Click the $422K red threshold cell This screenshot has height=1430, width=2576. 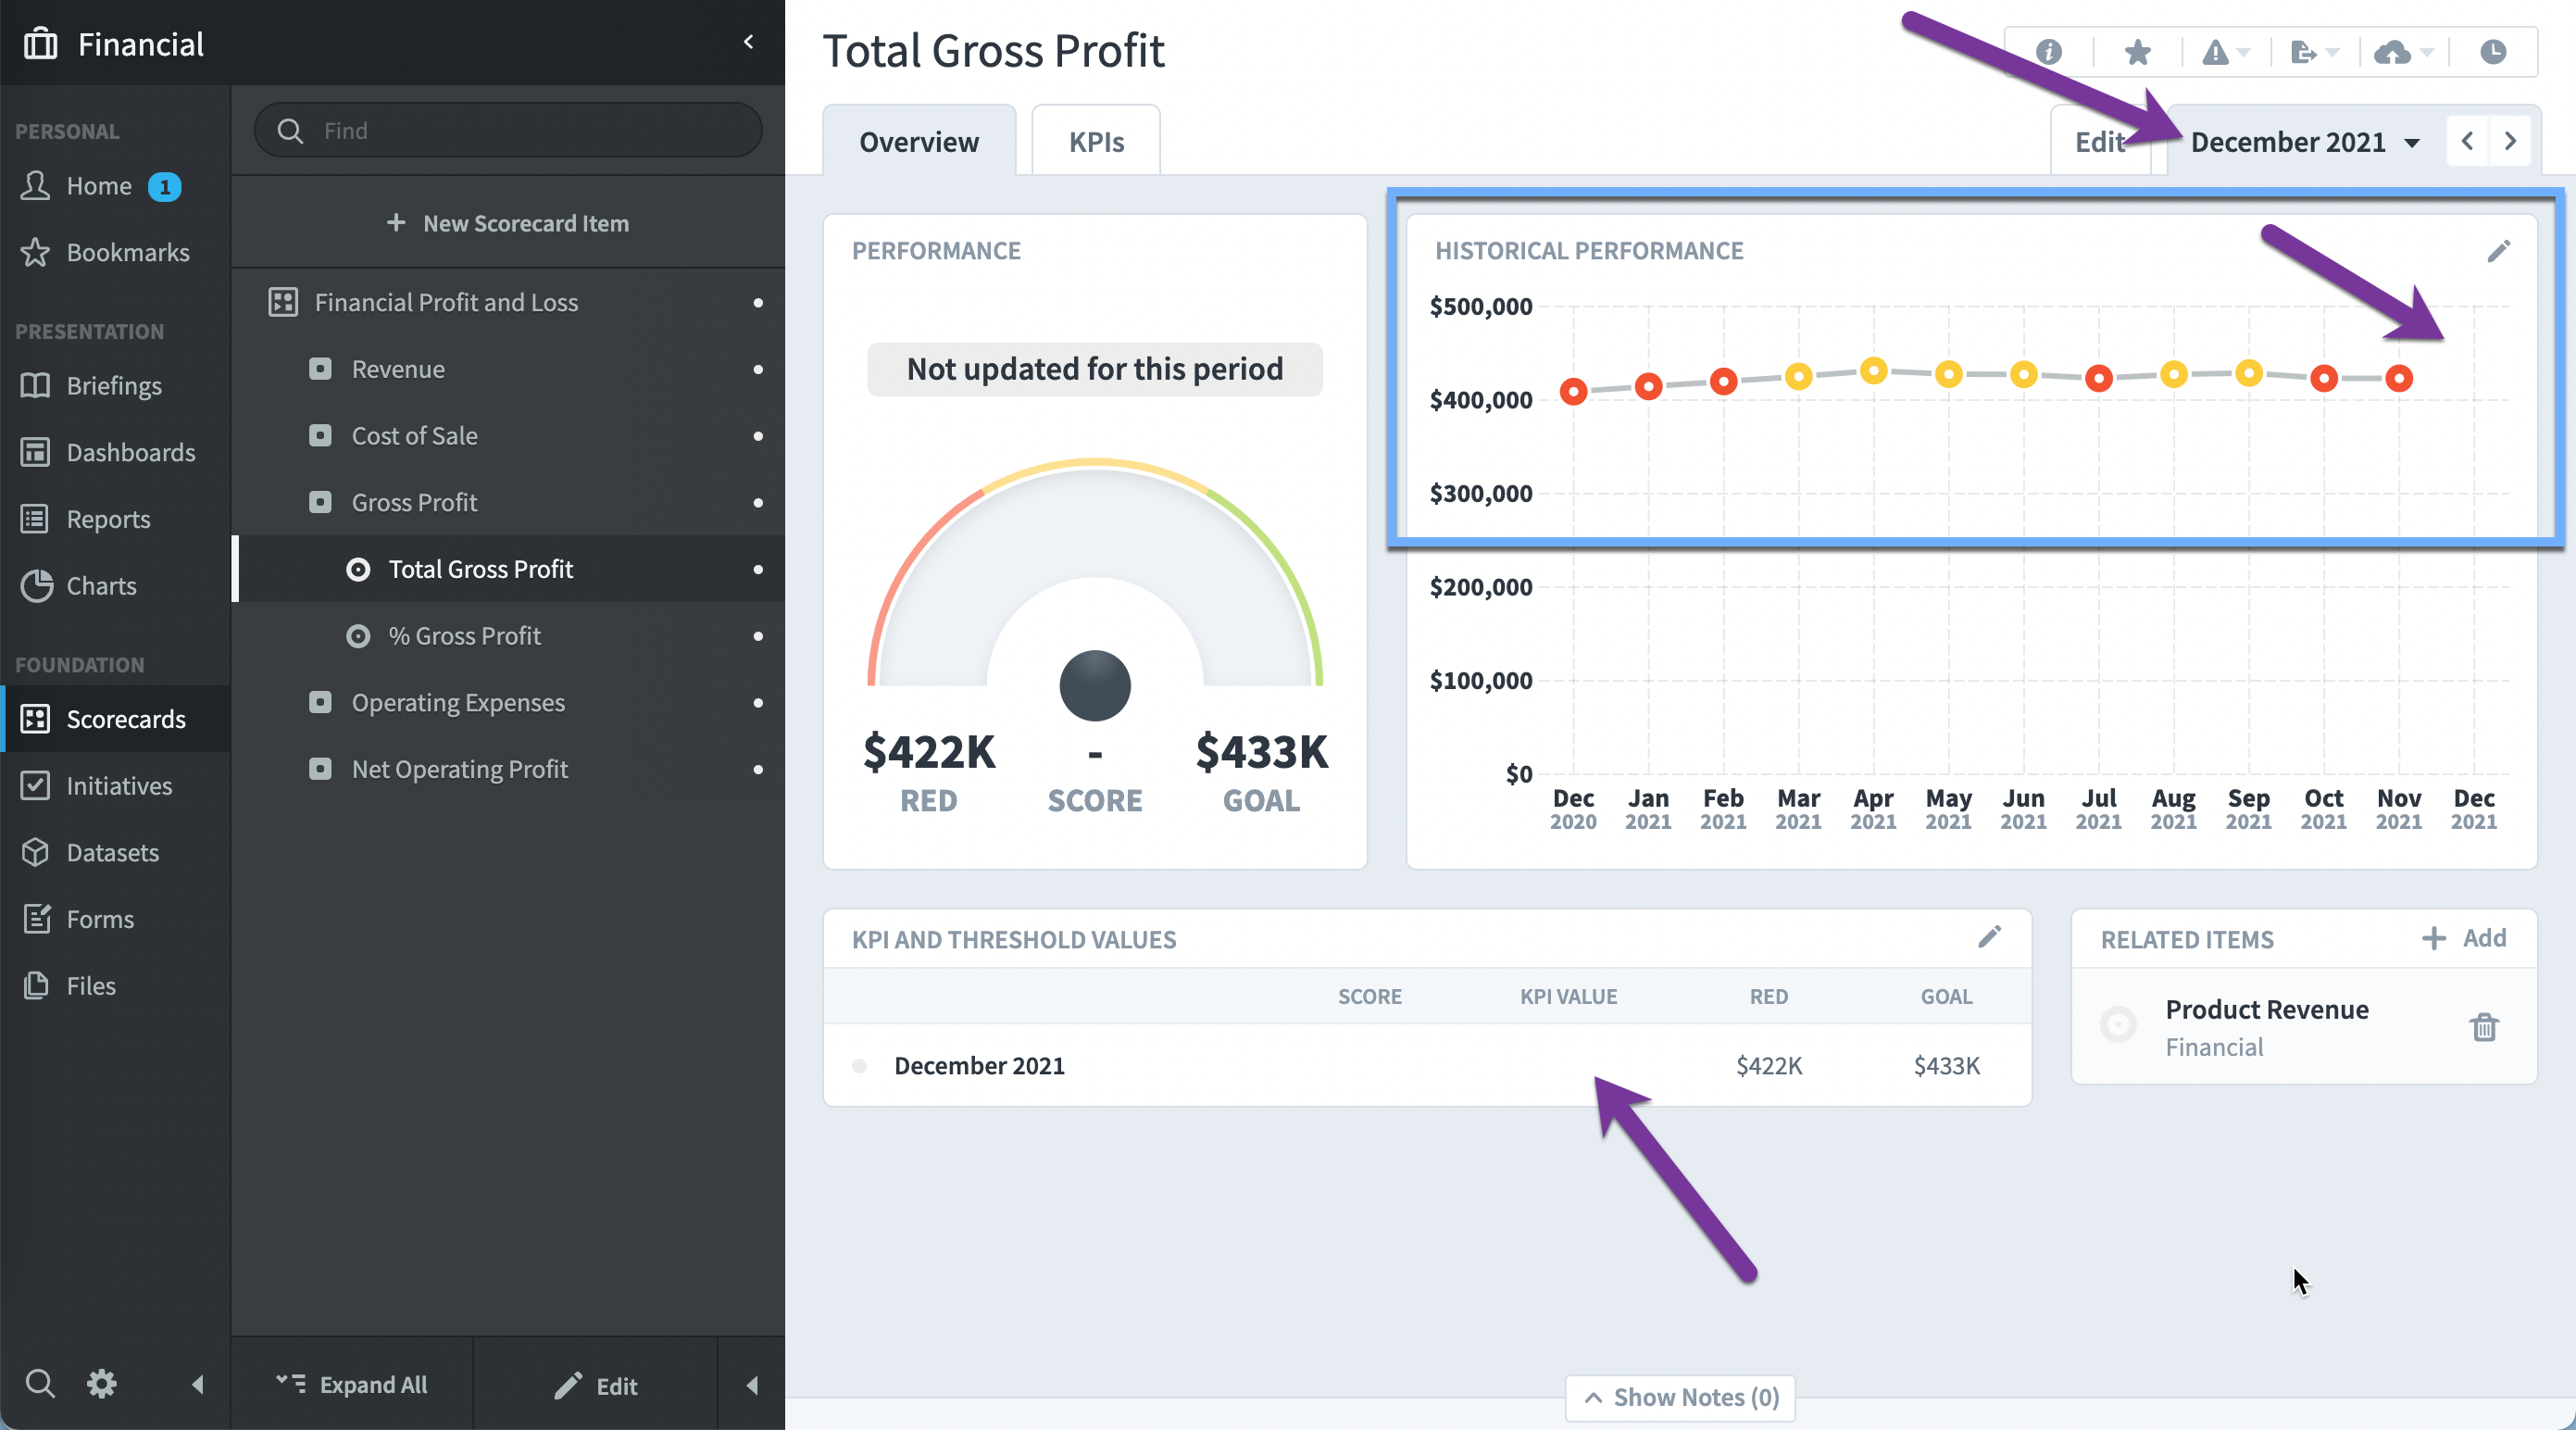click(x=1768, y=1066)
